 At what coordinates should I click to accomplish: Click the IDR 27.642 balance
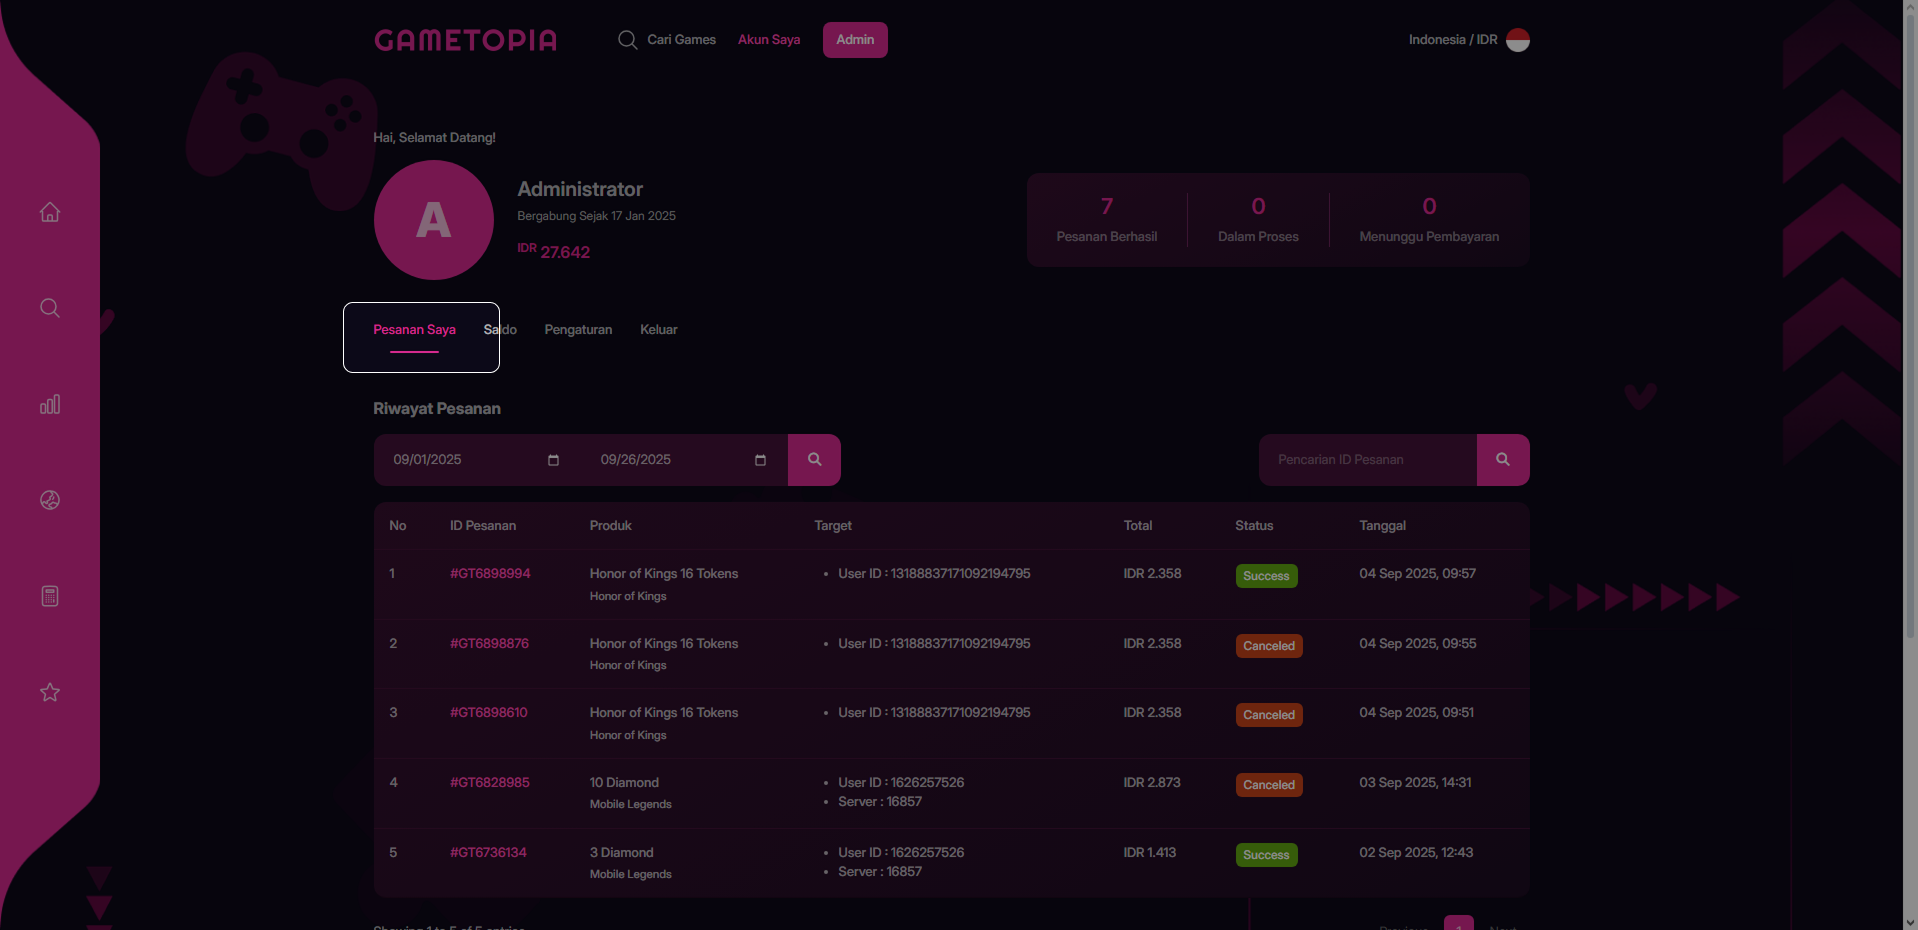[553, 252]
